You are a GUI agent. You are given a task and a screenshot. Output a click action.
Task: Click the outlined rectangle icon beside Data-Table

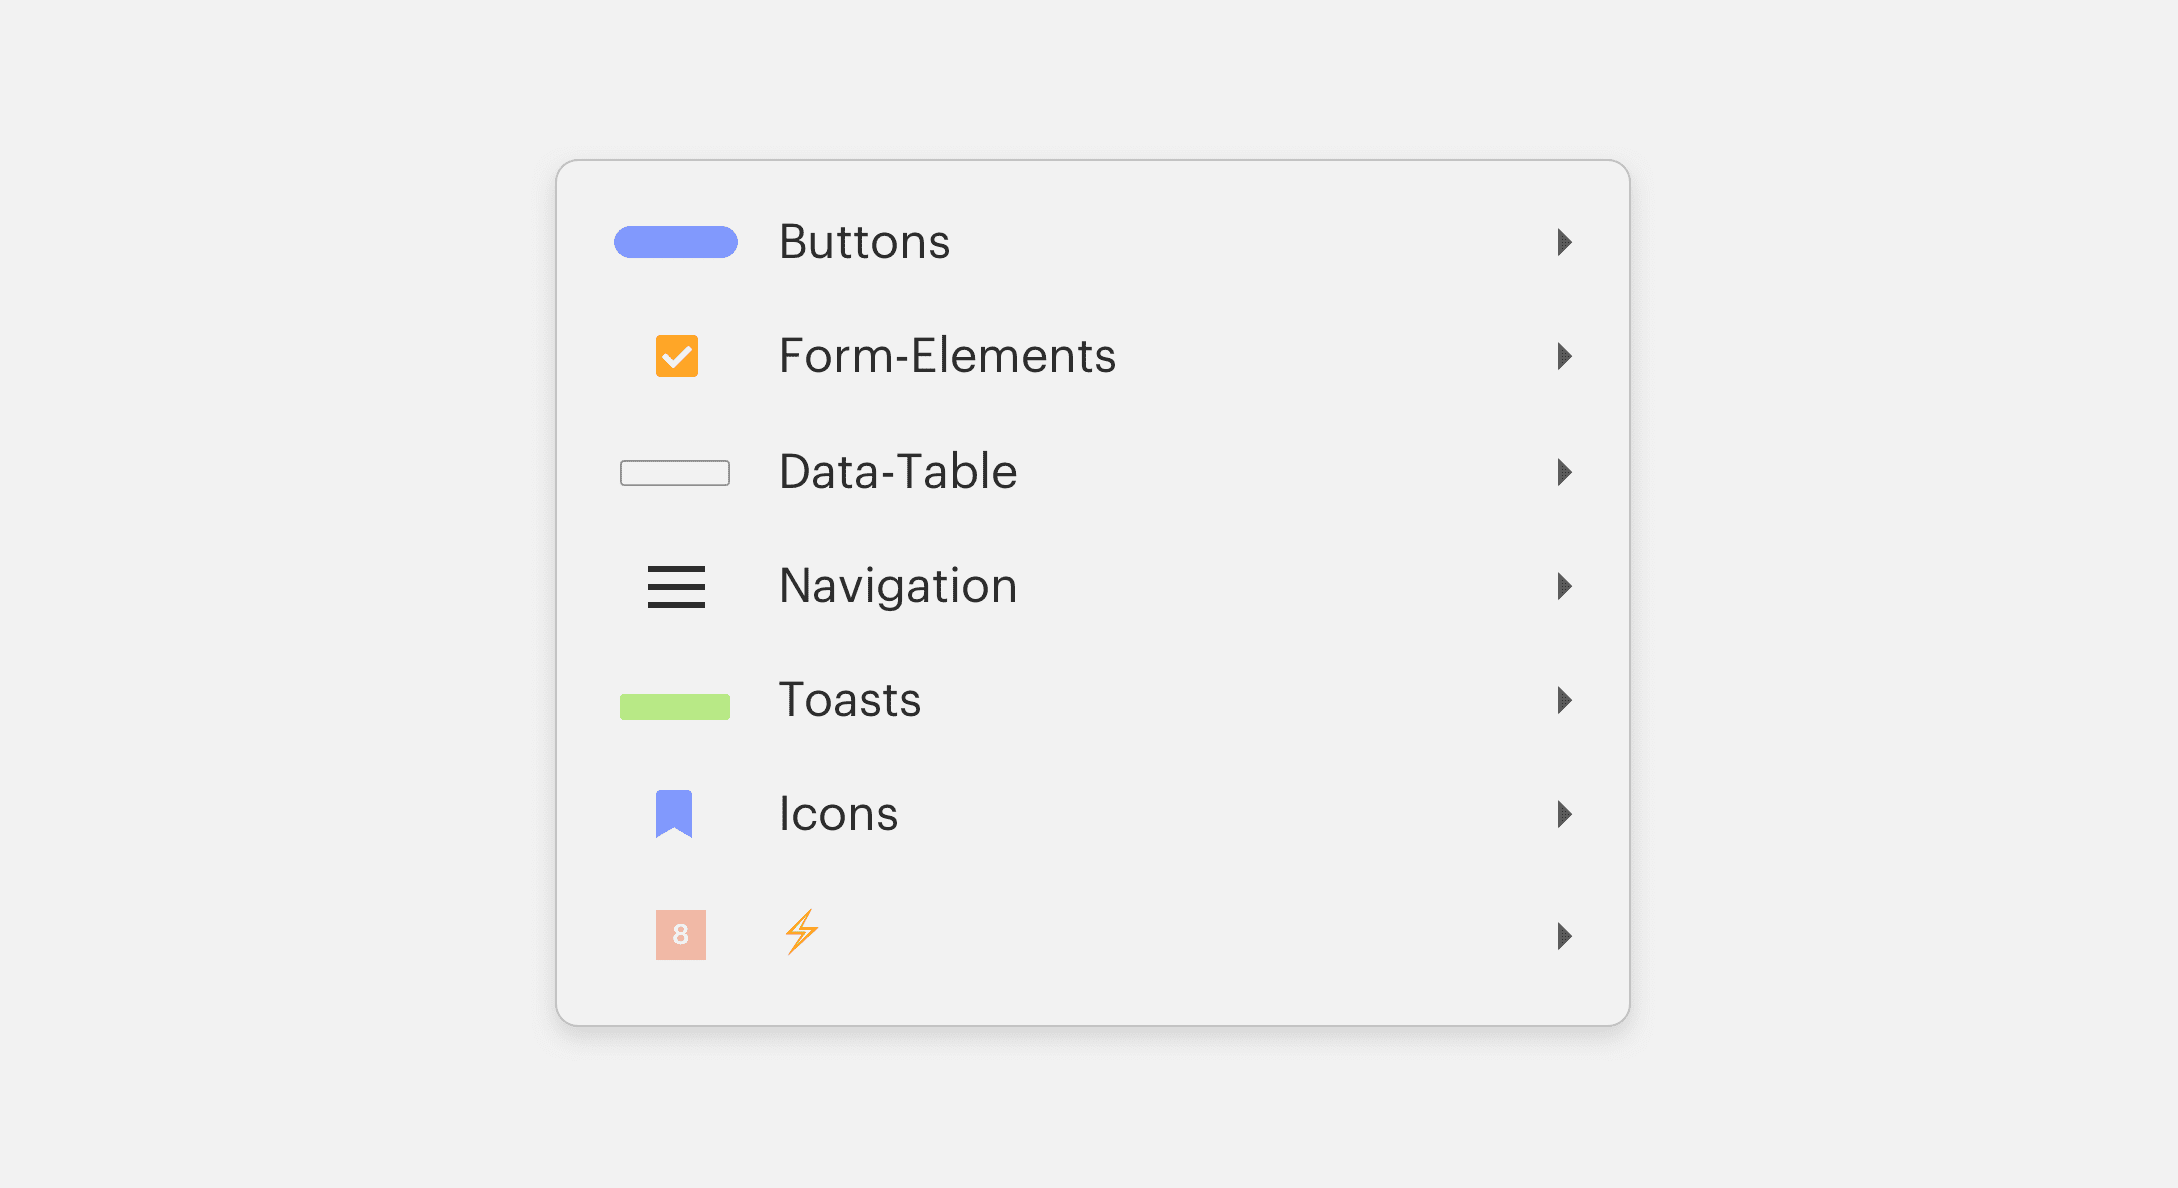675,473
